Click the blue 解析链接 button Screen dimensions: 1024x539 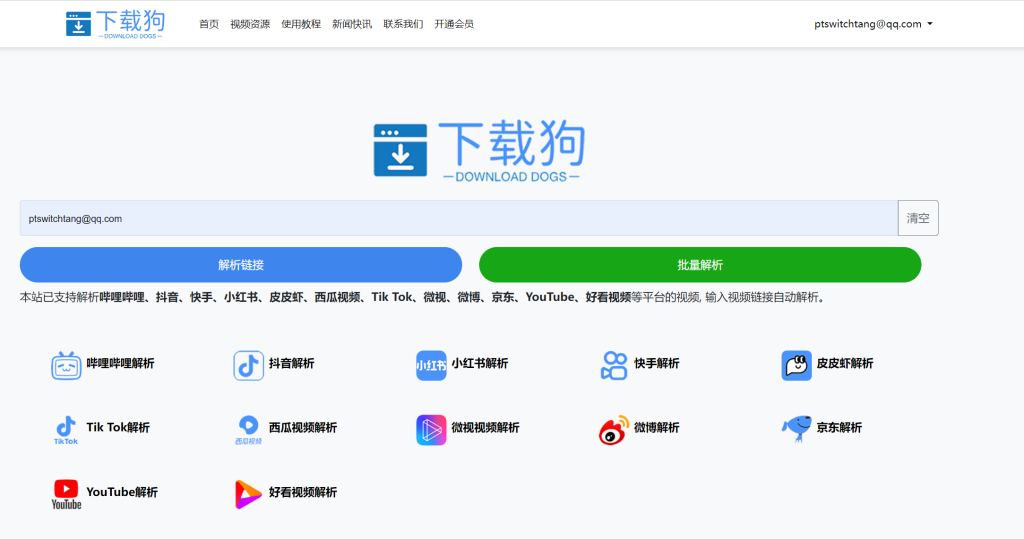(241, 265)
